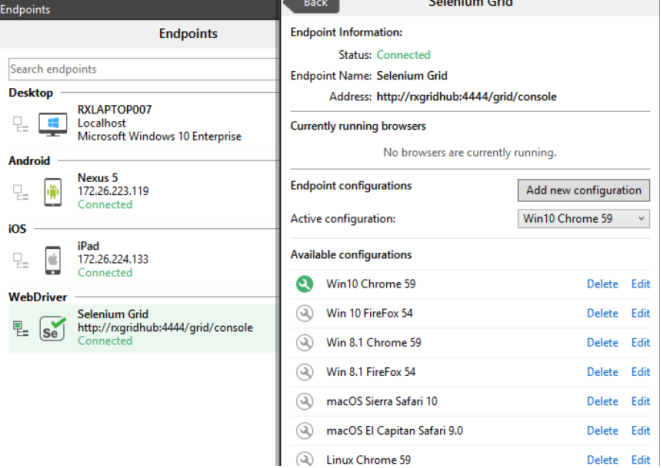Viewport: 661px width, 468px height.
Task: Open the Active configuration dropdown
Action: [x=584, y=219]
